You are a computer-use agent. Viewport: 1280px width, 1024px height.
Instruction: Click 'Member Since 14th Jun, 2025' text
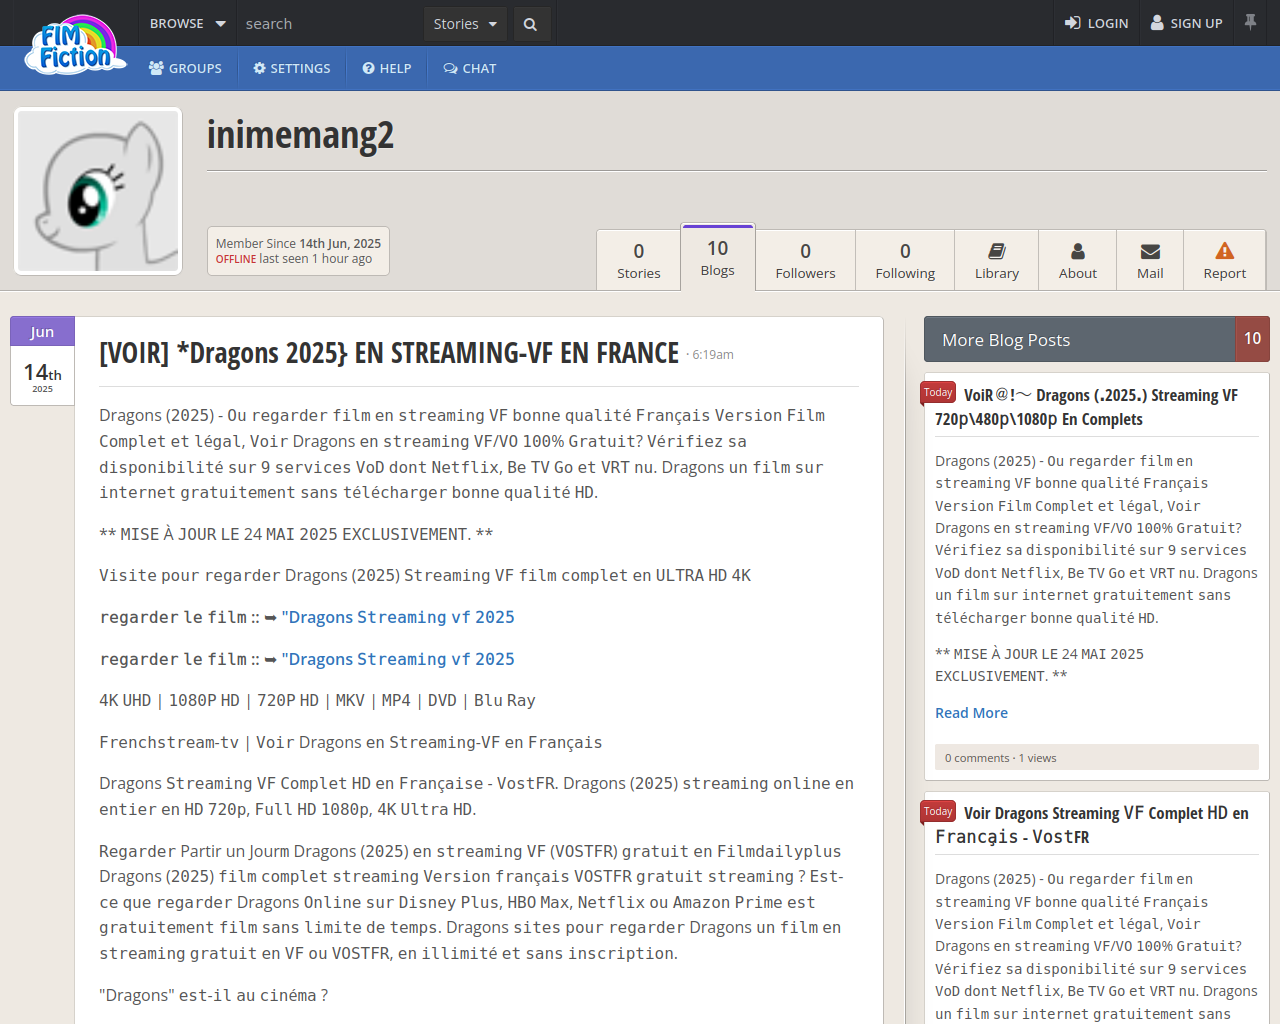tap(298, 243)
